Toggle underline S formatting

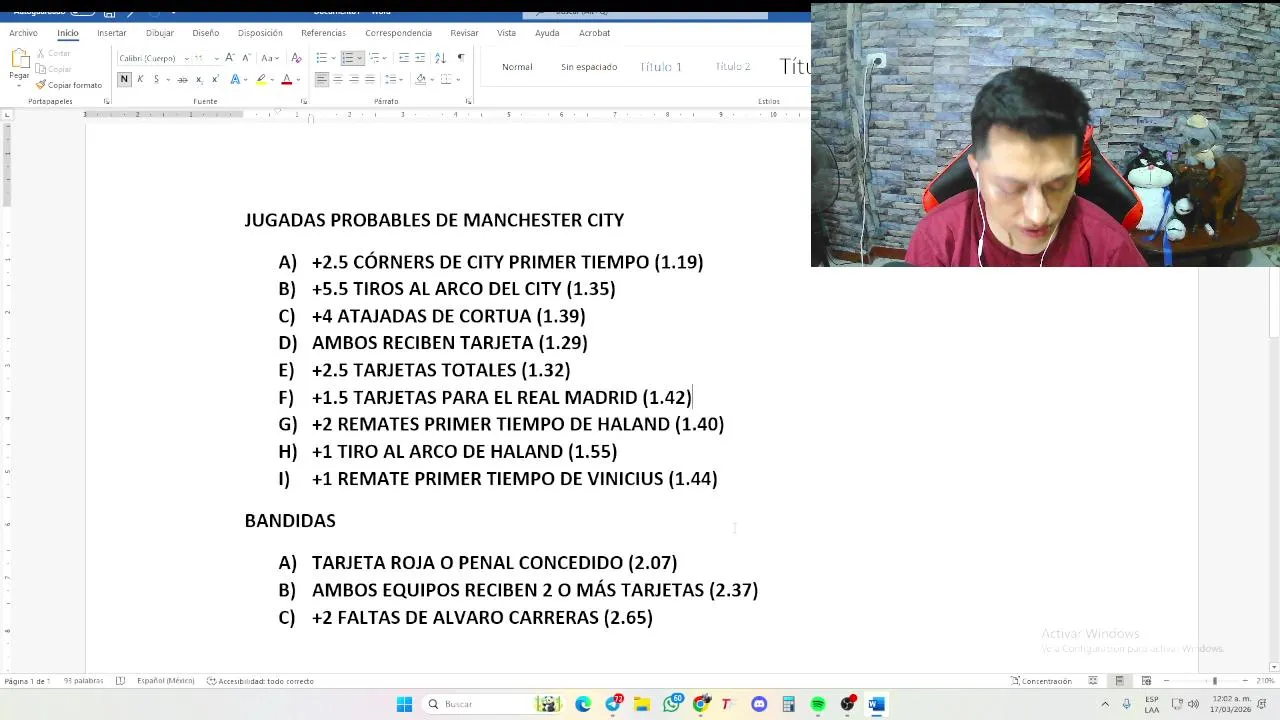(156, 79)
